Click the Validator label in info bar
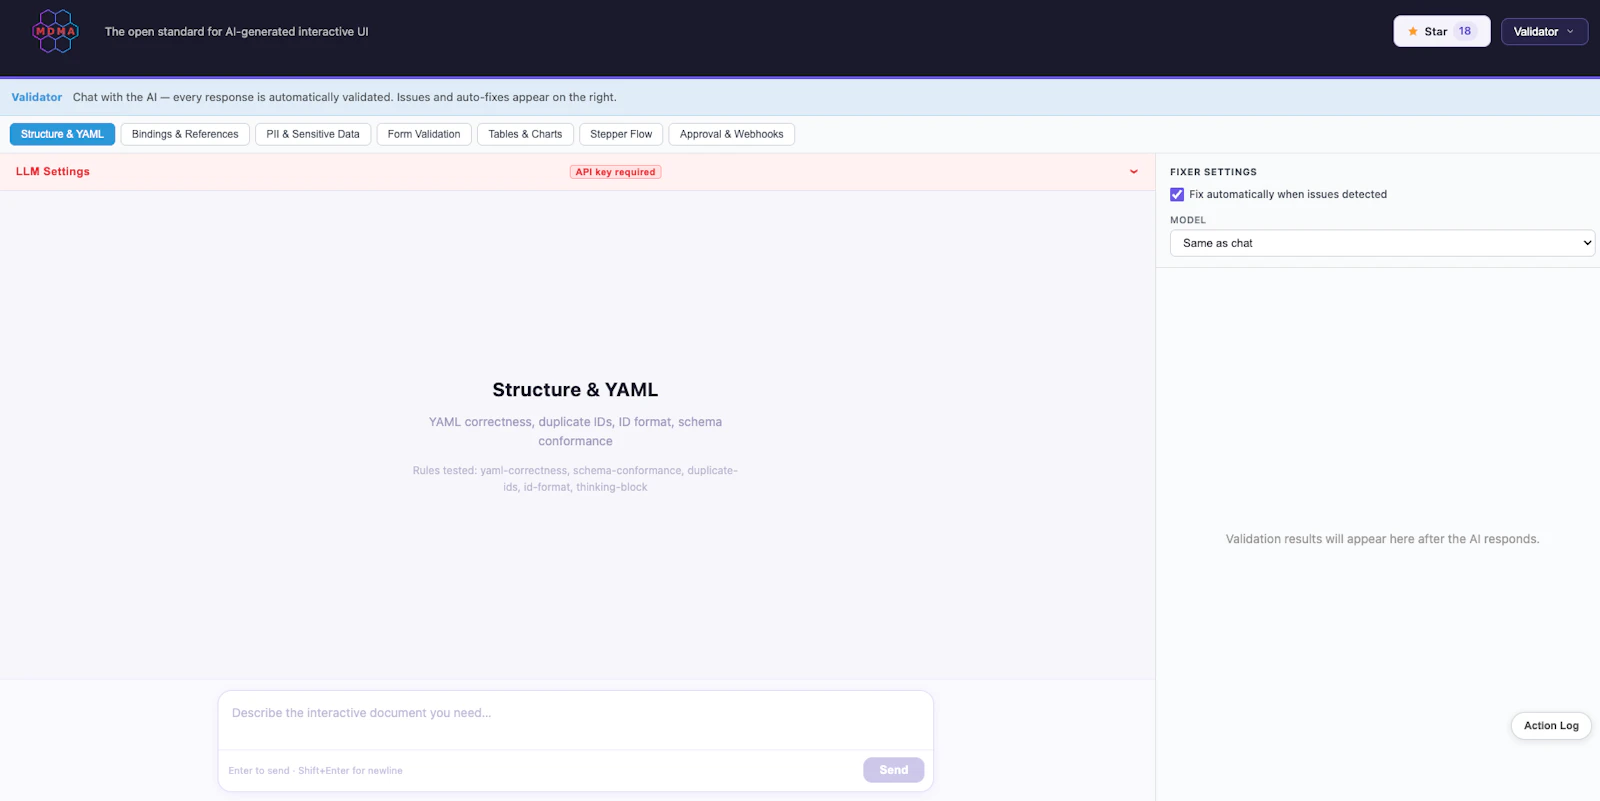The width and height of the screenshot is (1600, 801). [x=37, y=97]
